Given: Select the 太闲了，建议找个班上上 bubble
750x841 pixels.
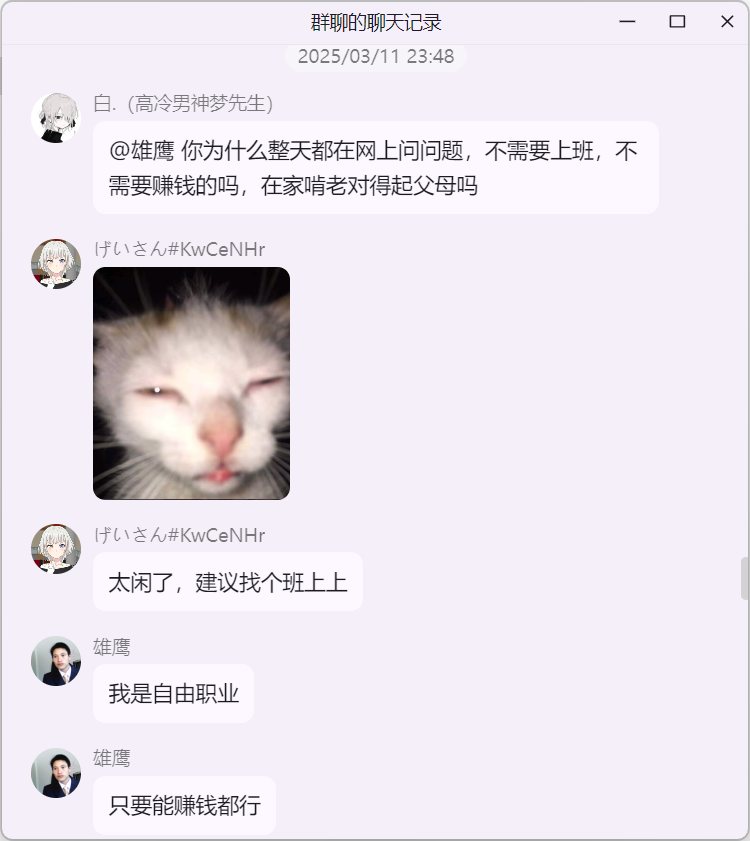Looking at the screenshot, I should 228,582.
